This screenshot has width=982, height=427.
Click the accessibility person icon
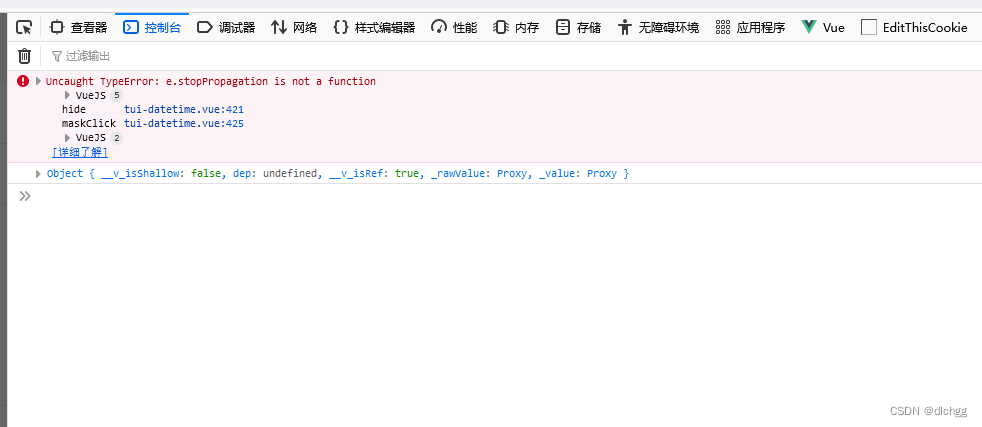pyautogui.click(x=624, y=27)
